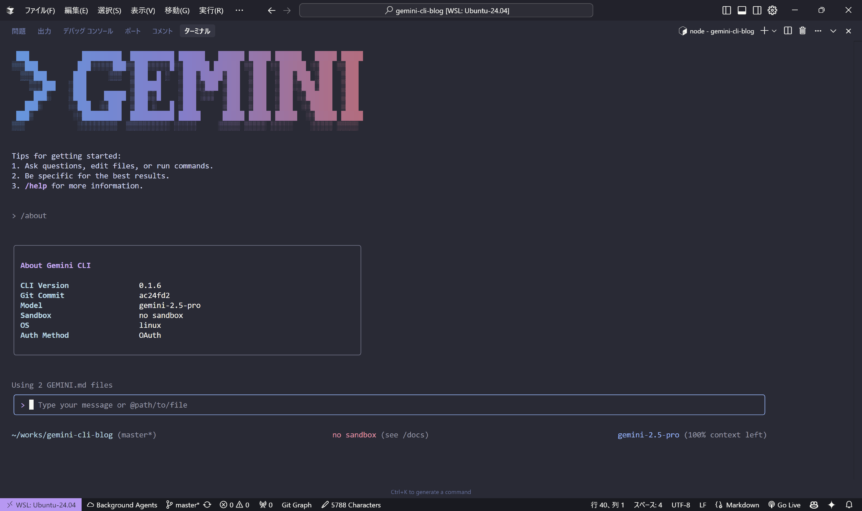Open Git Graph from status bar
Screen dimensions: 862x511
[296, 505]
